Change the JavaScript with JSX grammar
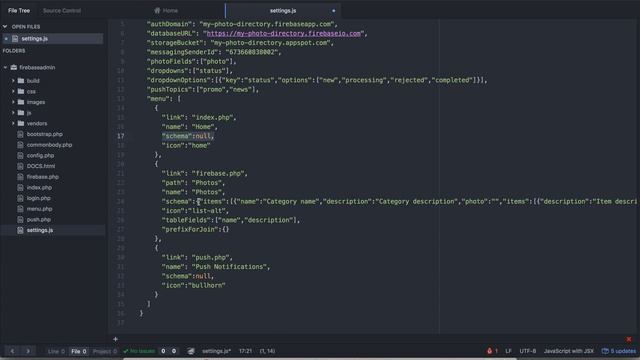This screenshot has height=360, width=640. pos(569,351)
